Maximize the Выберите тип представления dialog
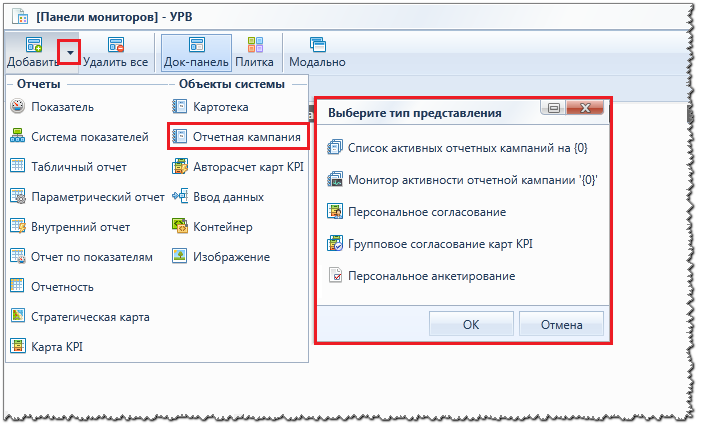The image size is (703, 430). click(x=554, y=108)
